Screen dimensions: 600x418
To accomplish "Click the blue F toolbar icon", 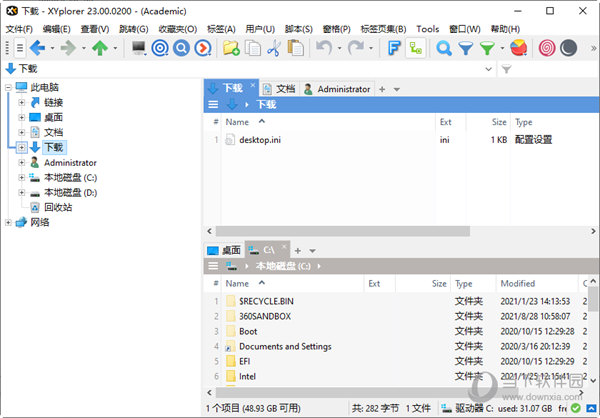I will point(394,48).
